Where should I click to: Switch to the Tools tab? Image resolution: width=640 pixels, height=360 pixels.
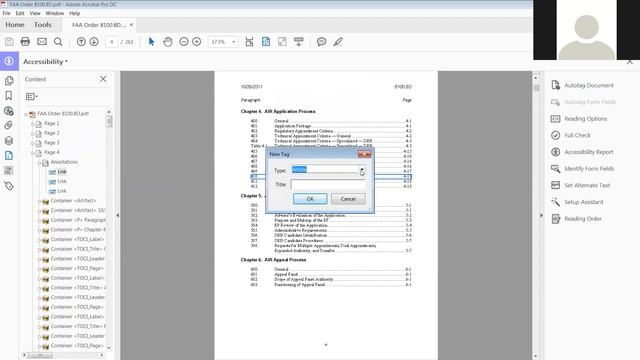(x=42, y=25)
